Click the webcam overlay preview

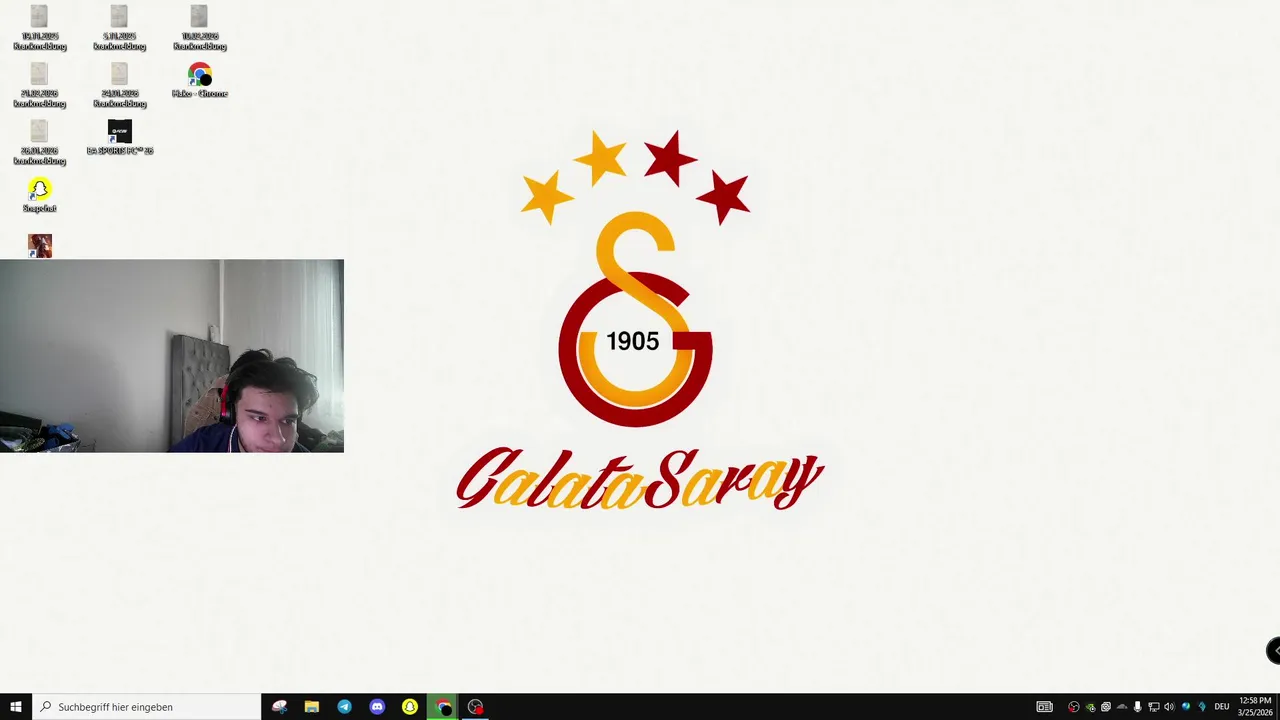172,356
